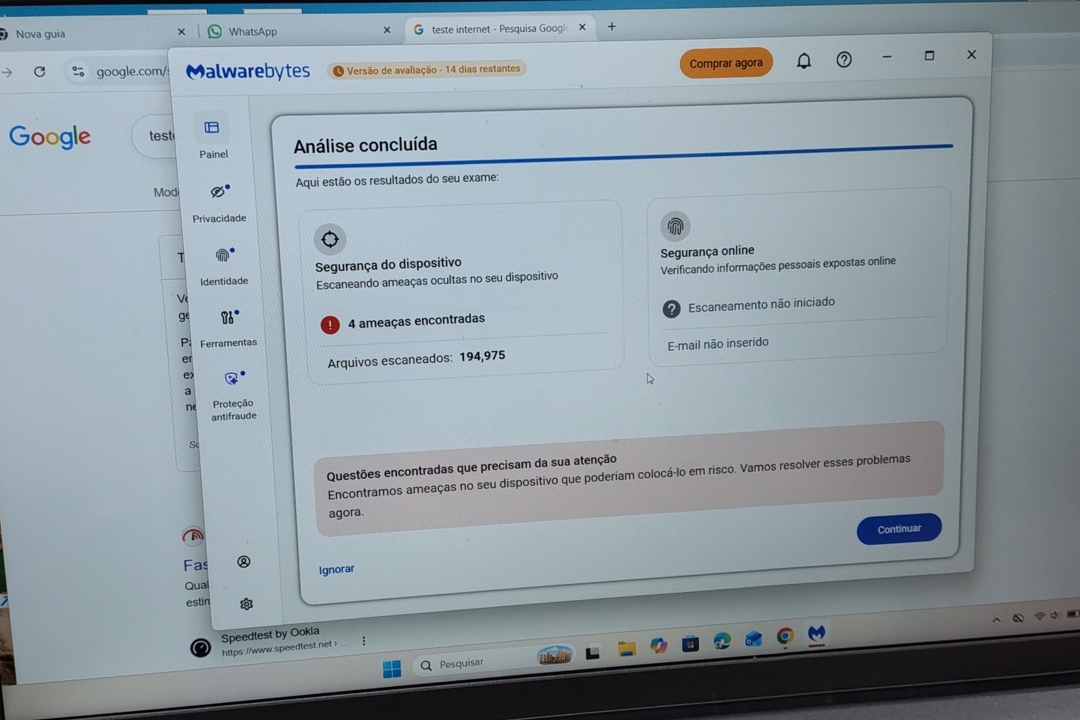Click the E-mail não inserido text
1080x720 pixels.
pyautogui.click(x=718, y=343)
